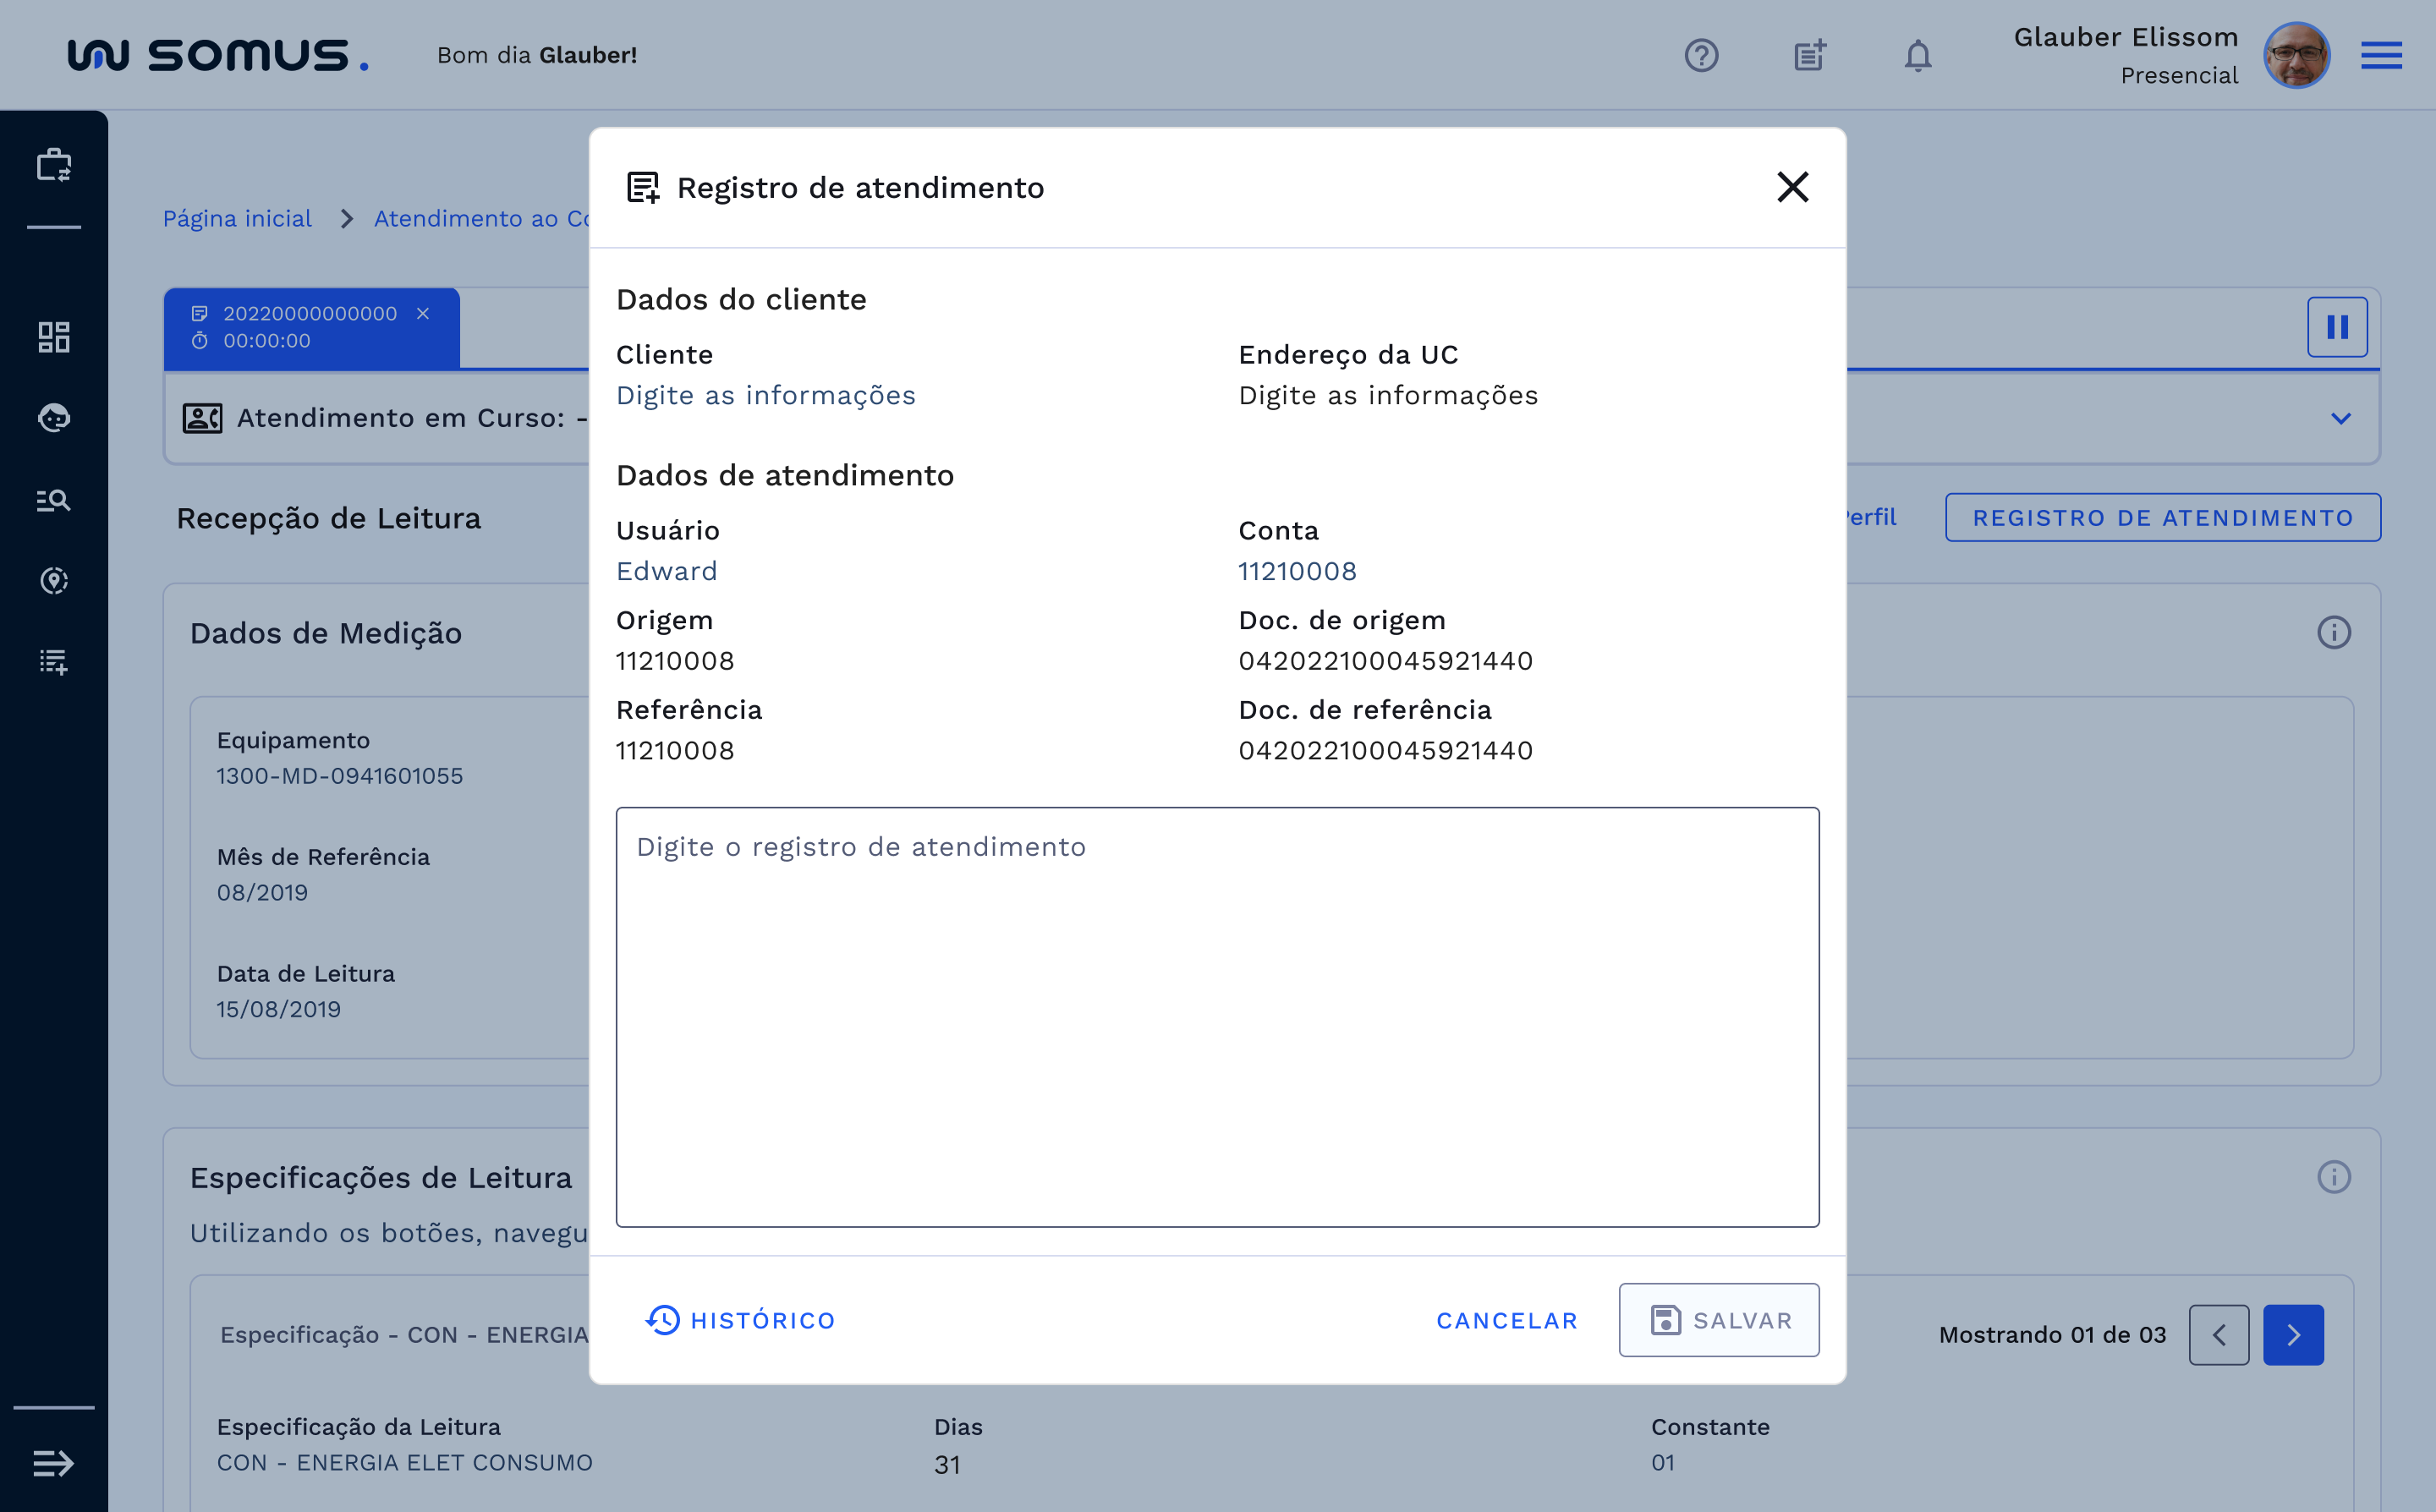Click the SALVAR button
This screenshot has width=2436, height=1512.
click(x=1719, y=1320)
